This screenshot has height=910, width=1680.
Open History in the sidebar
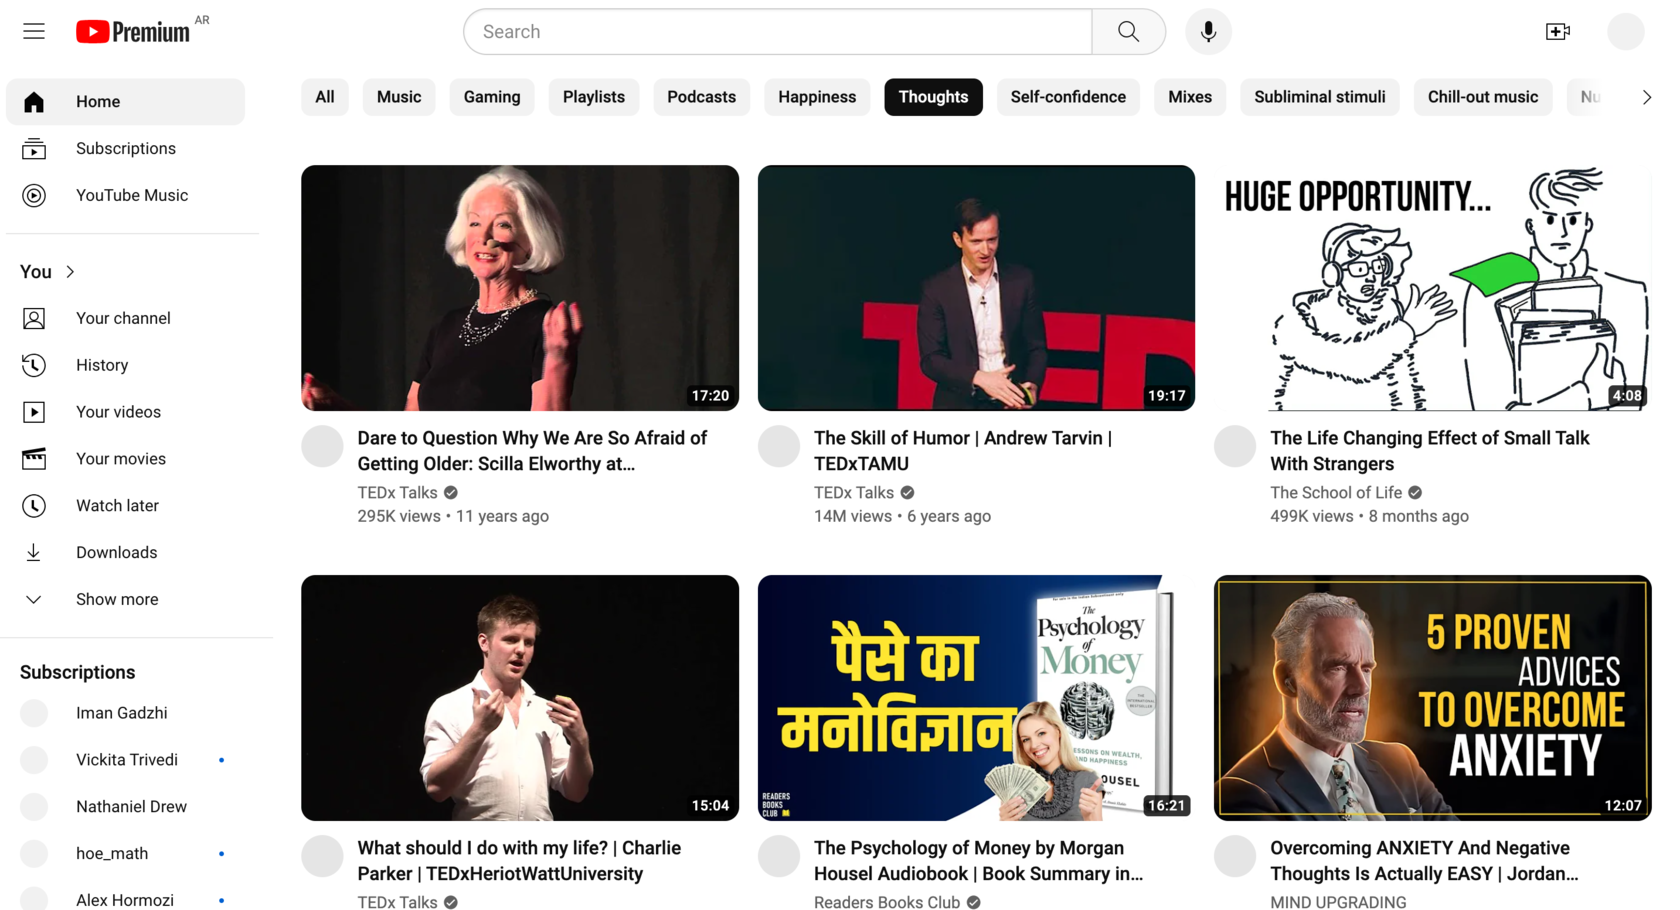102,365
